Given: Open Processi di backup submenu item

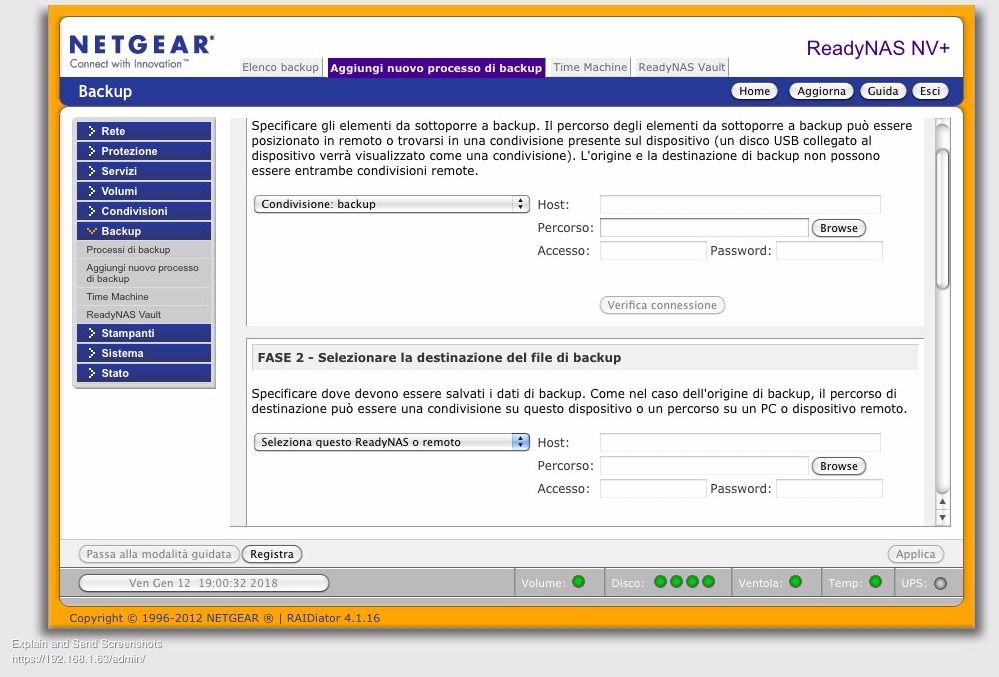Looking at the screenshot, I should (144, 250).
